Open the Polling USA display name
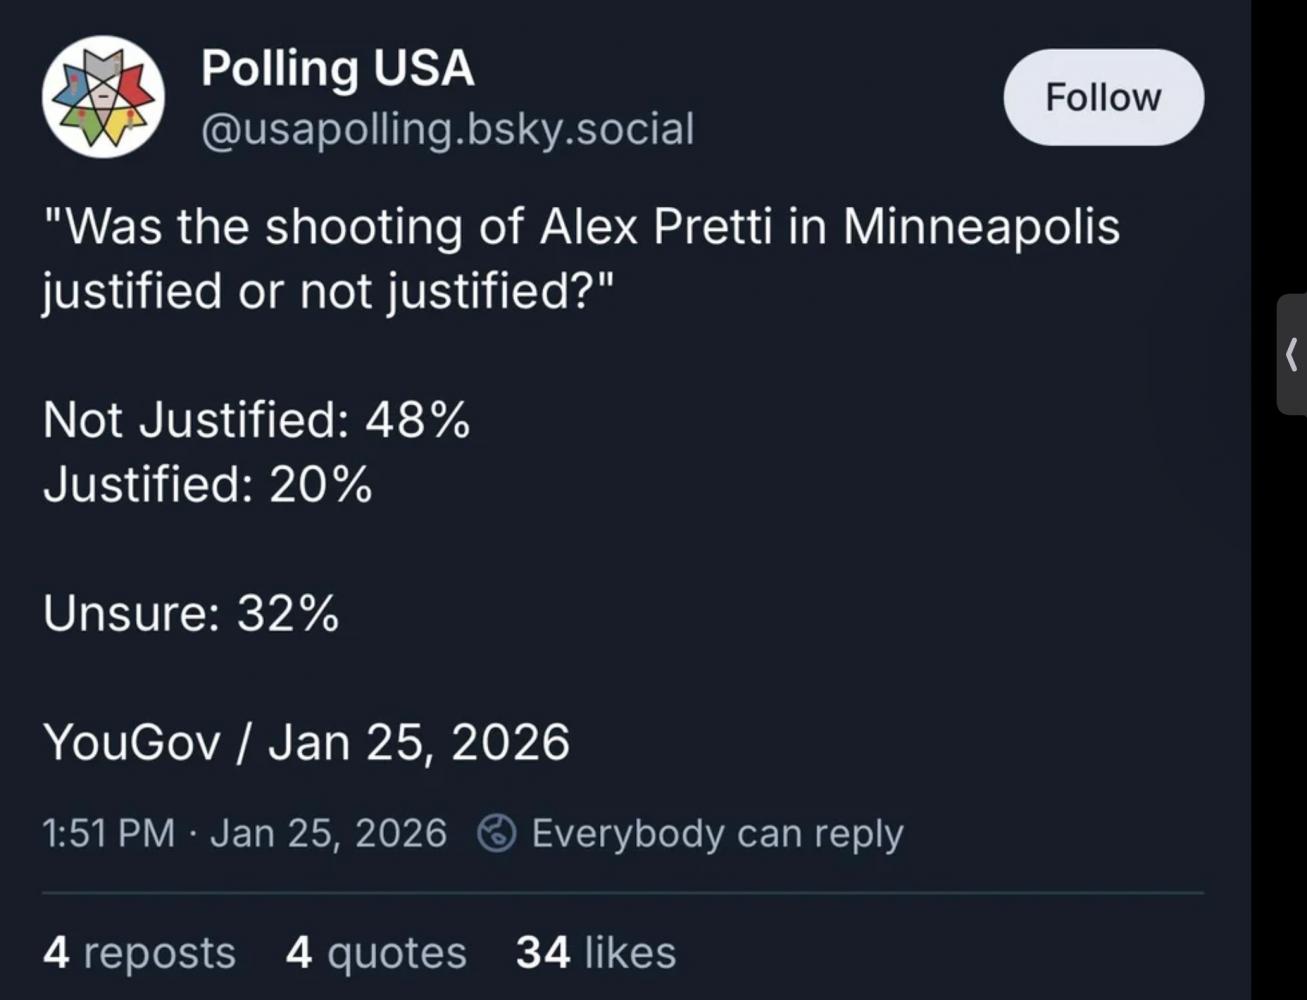The image size is (1307, 1000). [337, 69]
